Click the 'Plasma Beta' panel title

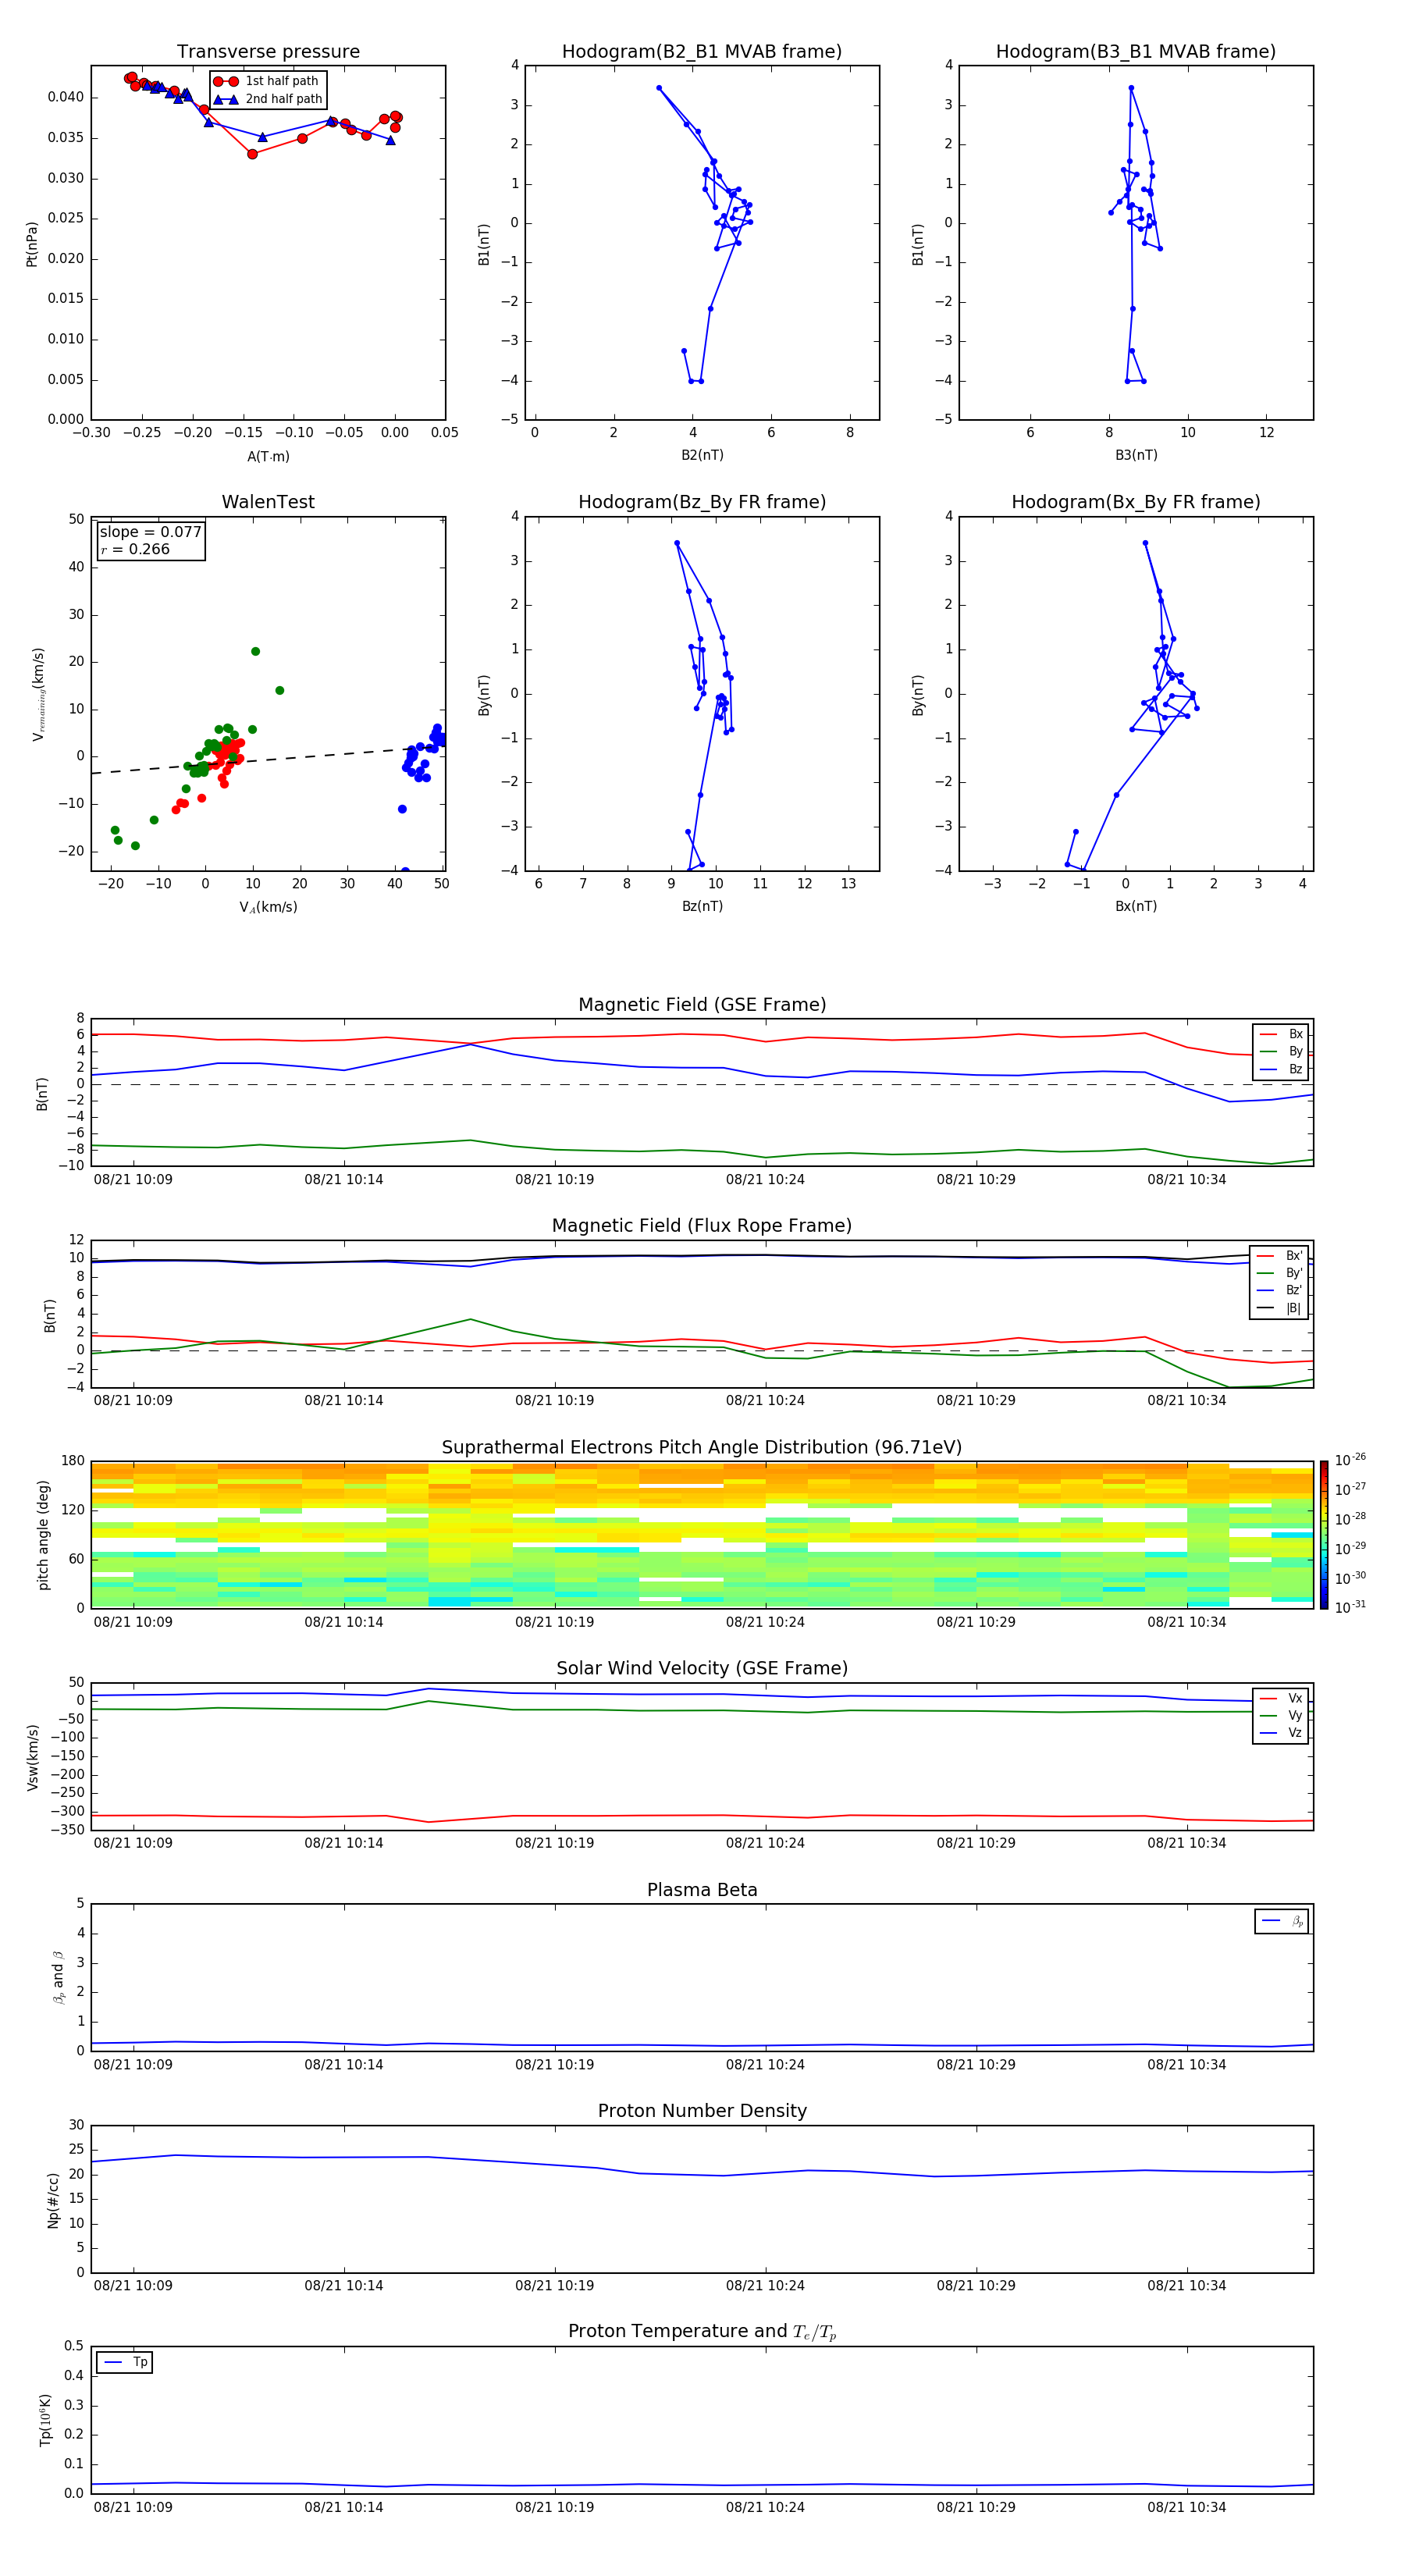coord(702,1890)
